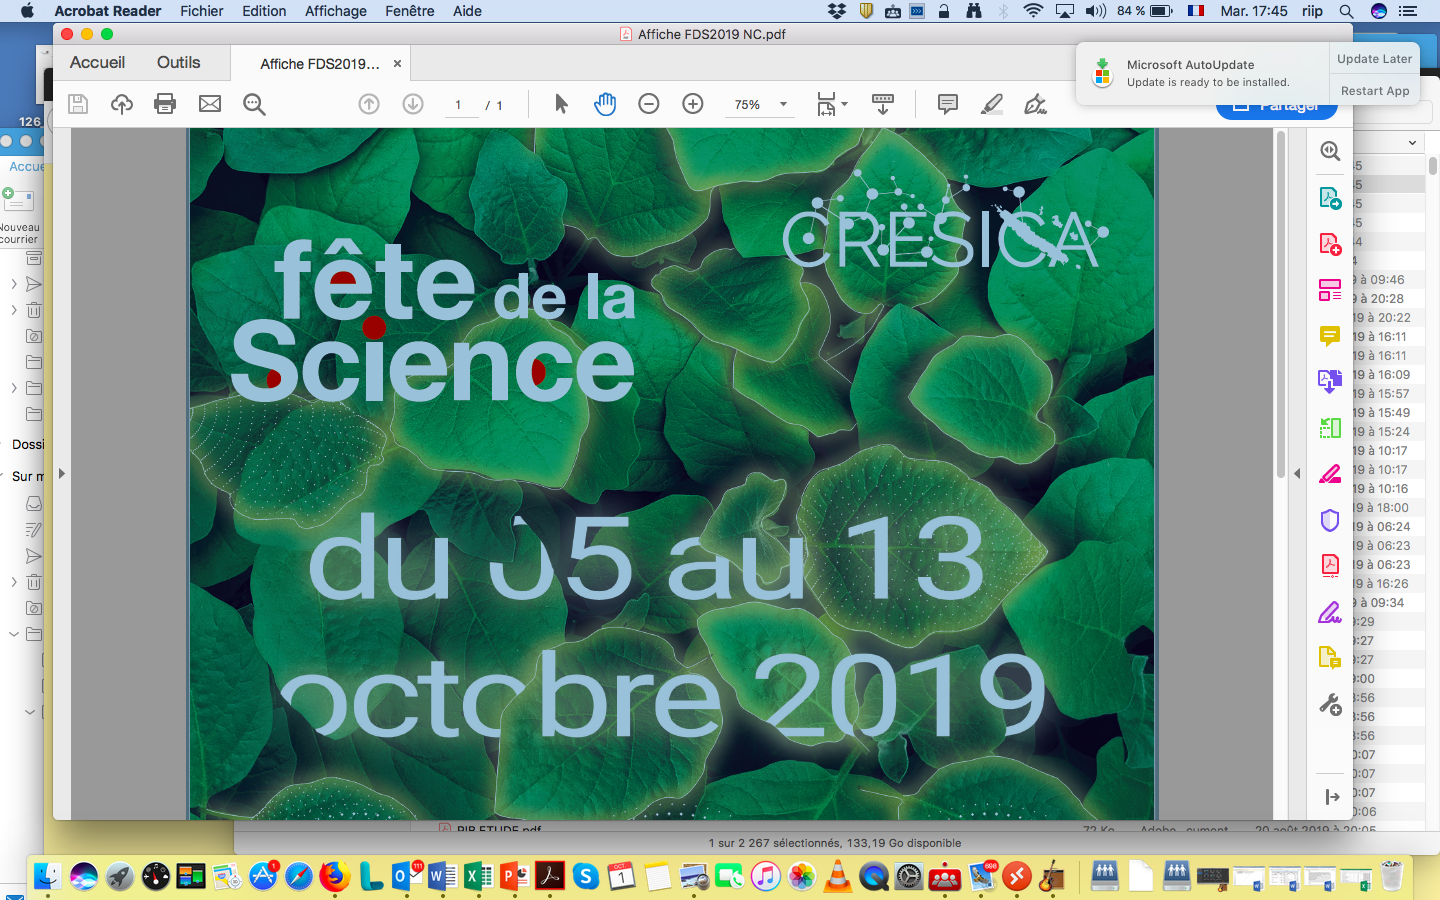Open Protect shield tool in right pane
The width and height of the screenshot is (1440, 900).
[x=1330, y=520]
